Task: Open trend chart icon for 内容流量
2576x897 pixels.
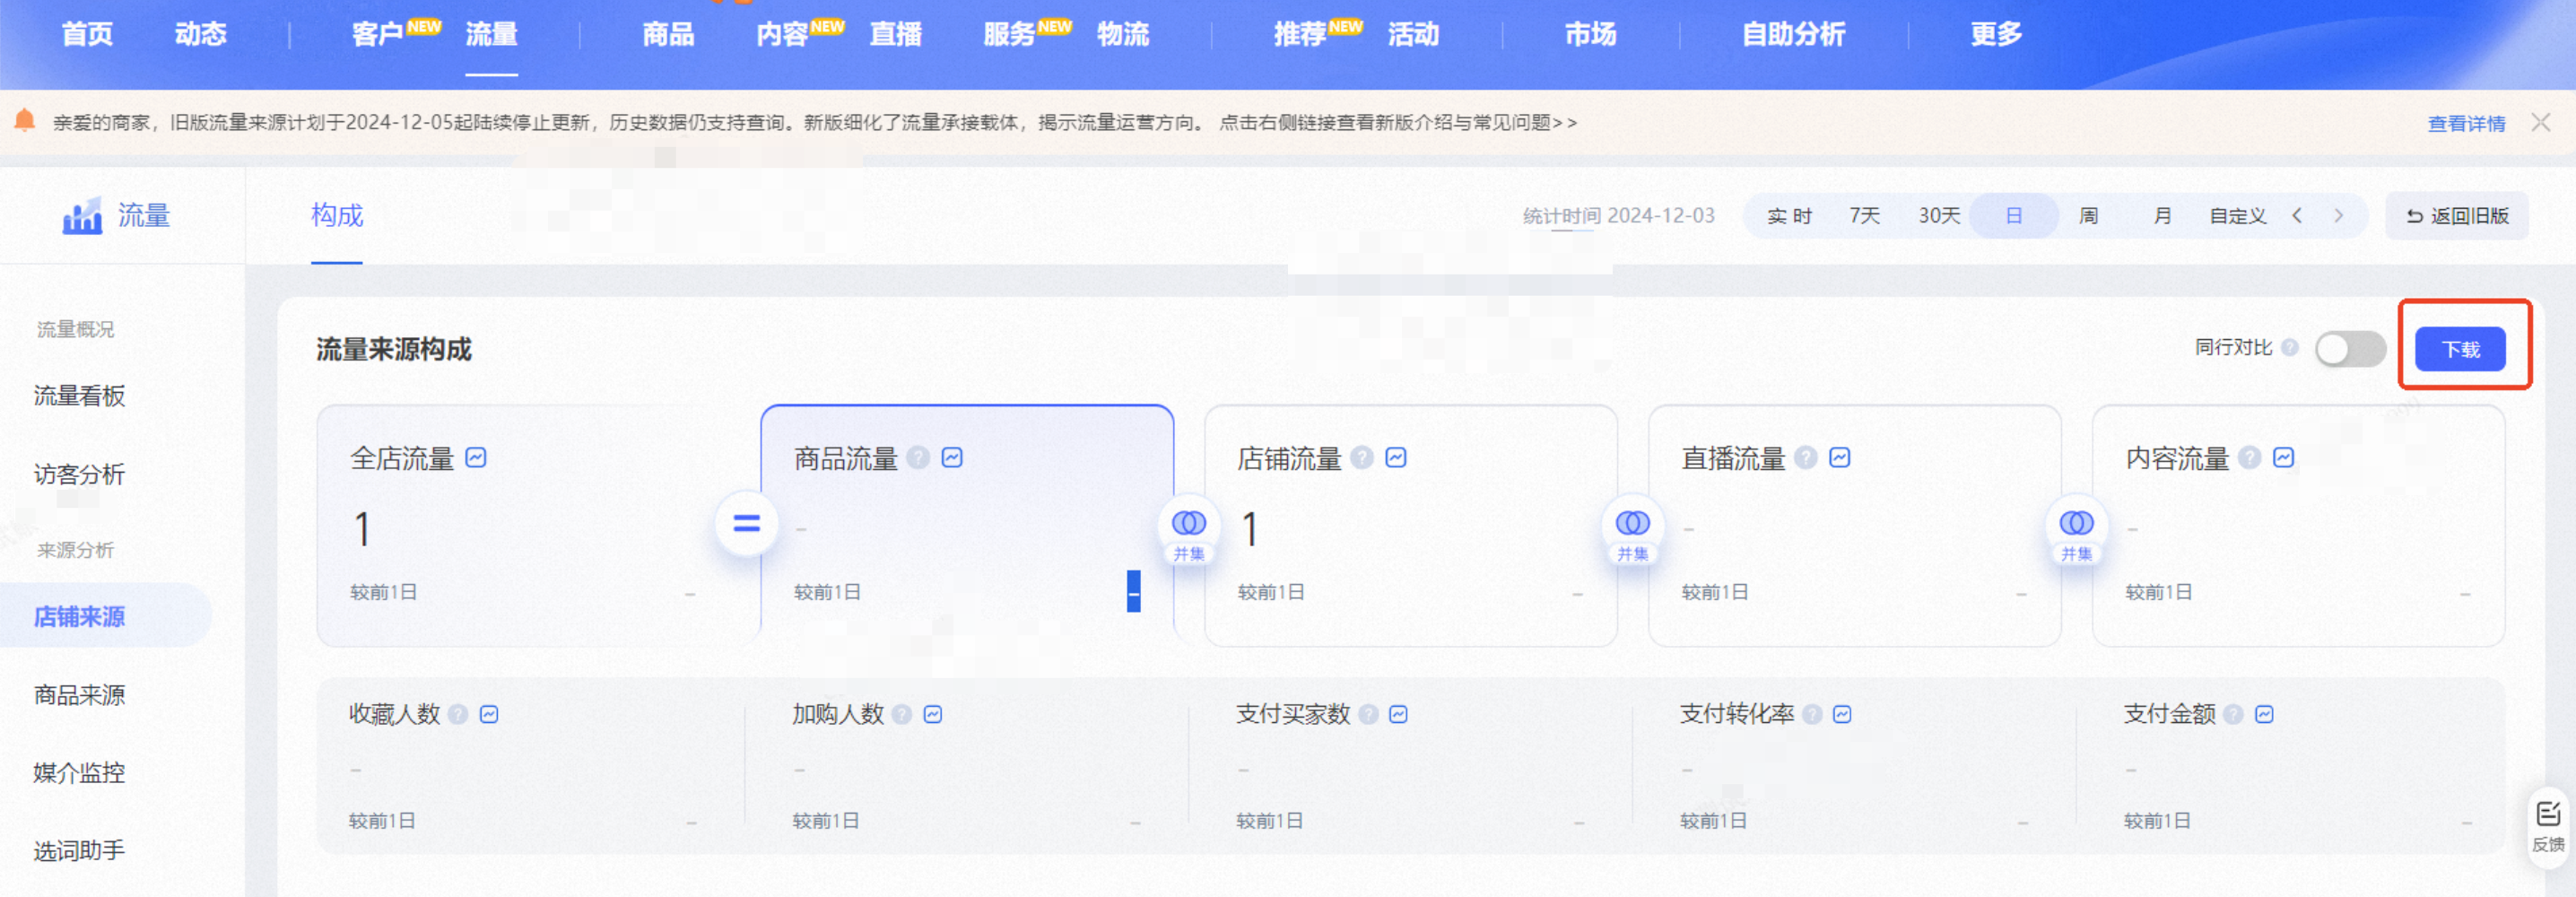Action: click(2284, 458)
